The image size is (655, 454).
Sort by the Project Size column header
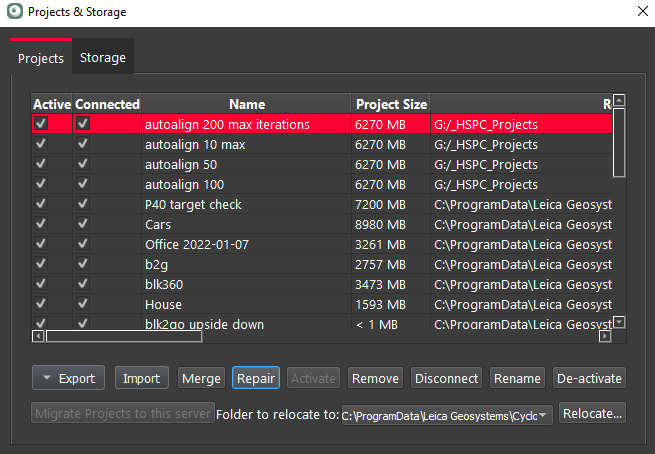pos(391,104)
